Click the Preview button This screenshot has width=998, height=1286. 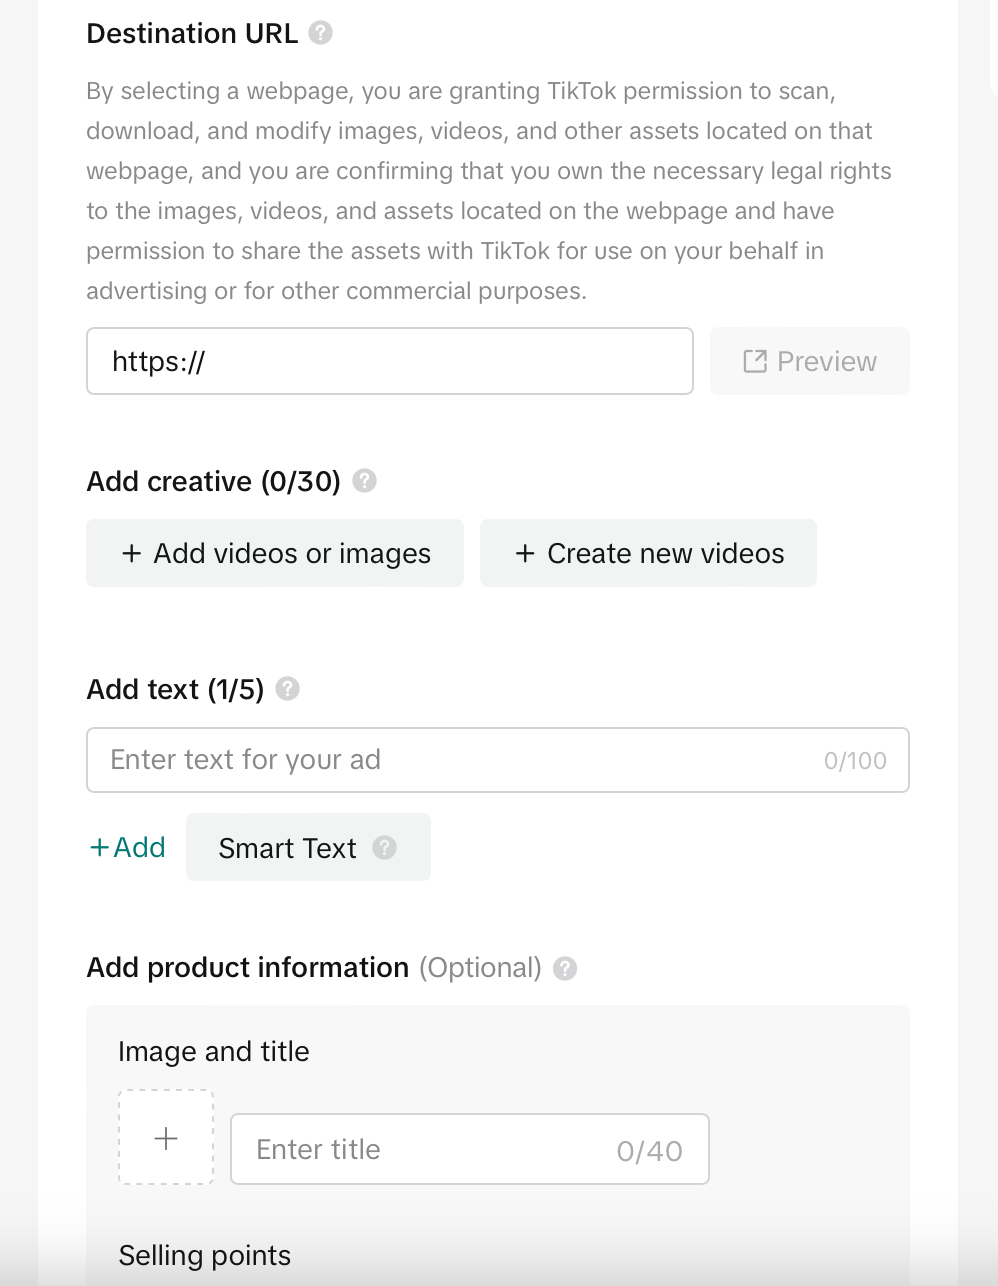point(810,361)
